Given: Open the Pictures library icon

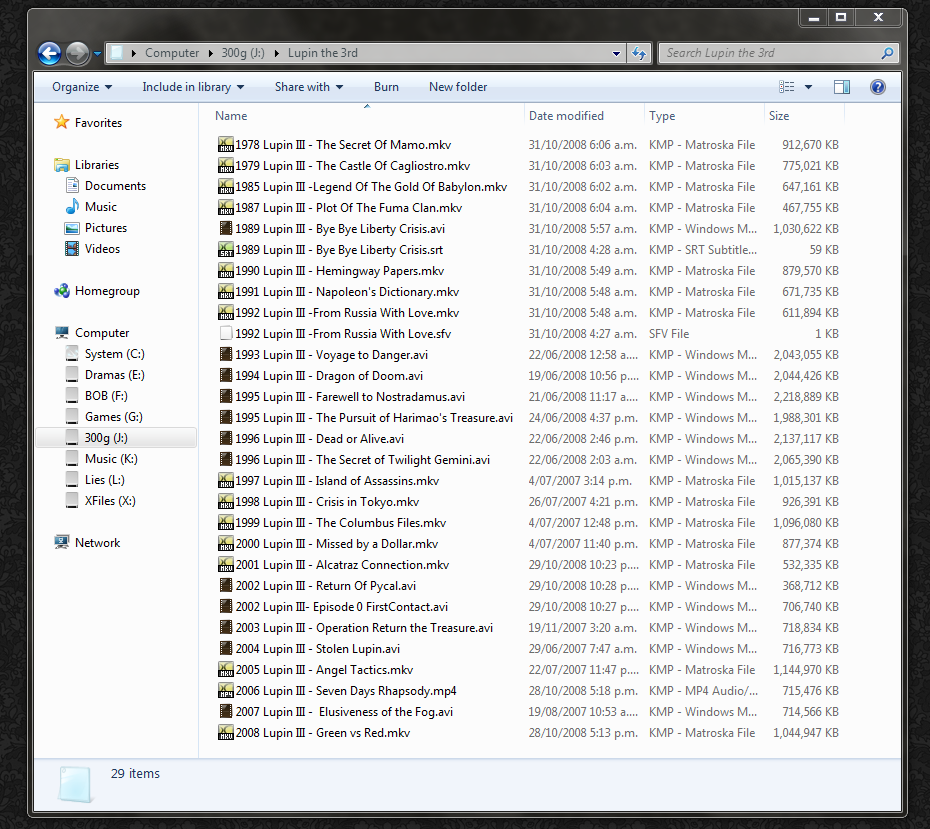Looking at the screenshot, I should pos(72,228).
